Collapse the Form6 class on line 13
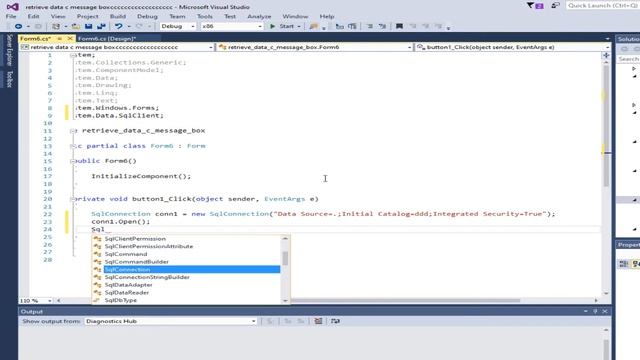The width and height of the screenshot is (640, 360). [73, 146]
